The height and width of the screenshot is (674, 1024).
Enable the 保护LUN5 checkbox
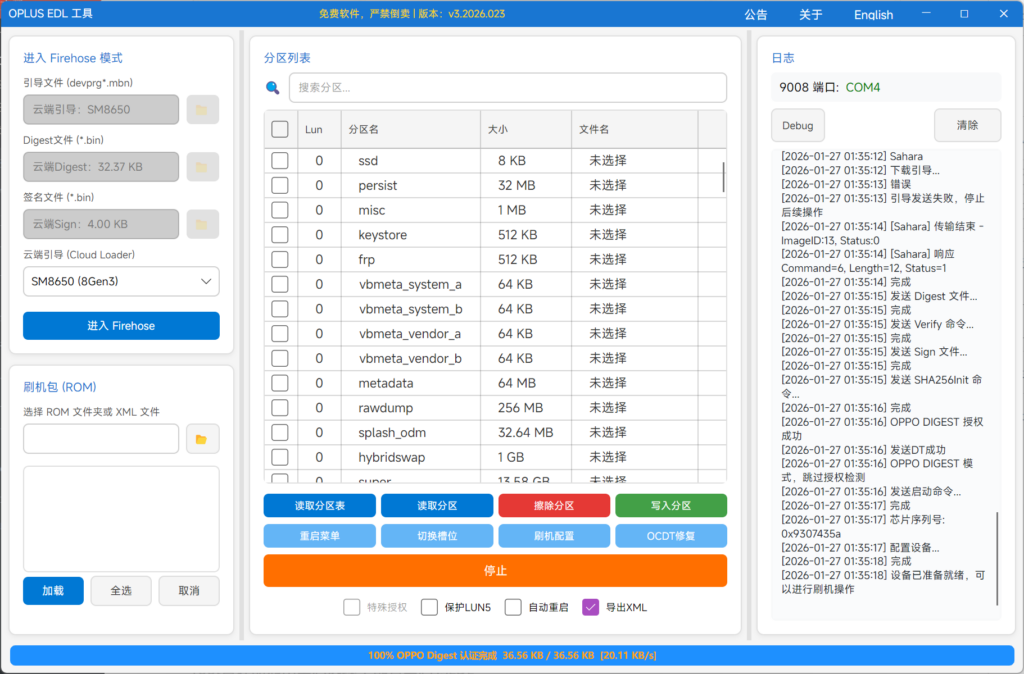[x=430, y=607]
